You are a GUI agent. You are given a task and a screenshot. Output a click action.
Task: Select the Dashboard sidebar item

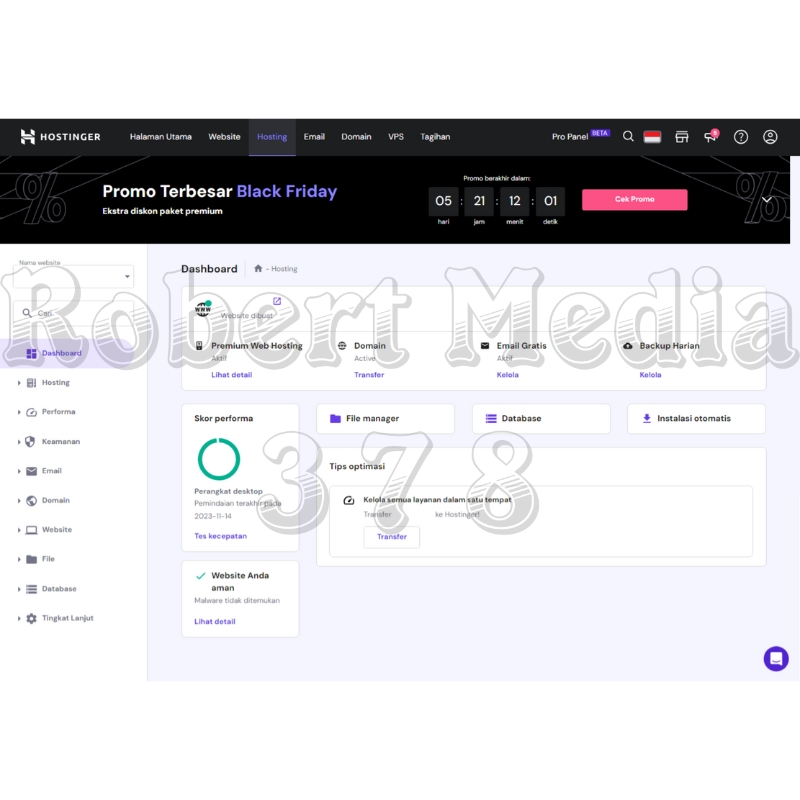(67, 353)
